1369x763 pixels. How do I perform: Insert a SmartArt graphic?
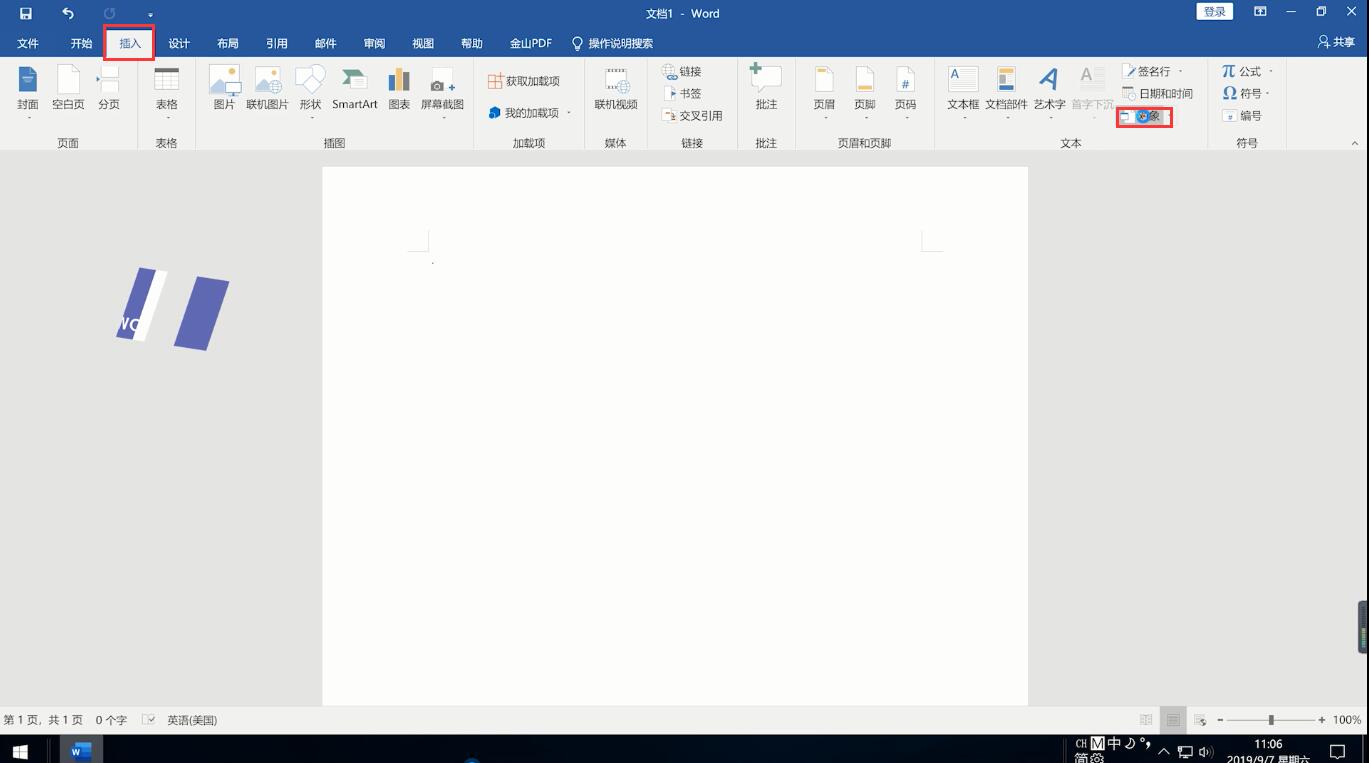click(354, 88)
